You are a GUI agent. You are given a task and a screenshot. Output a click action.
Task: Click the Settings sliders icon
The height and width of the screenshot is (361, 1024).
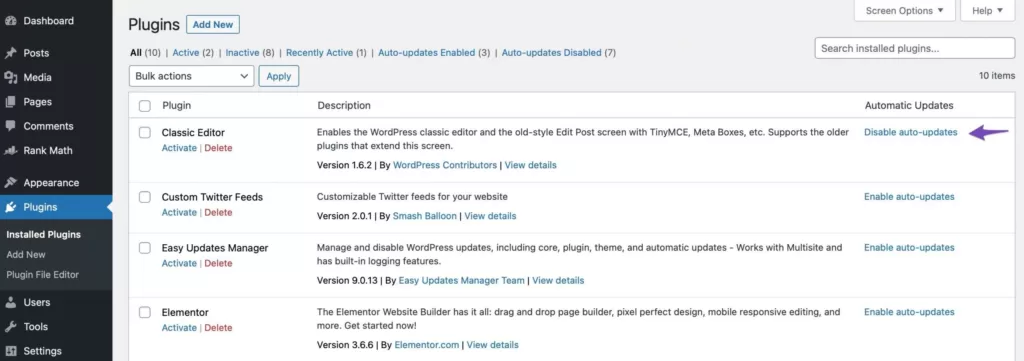(10, 351)
